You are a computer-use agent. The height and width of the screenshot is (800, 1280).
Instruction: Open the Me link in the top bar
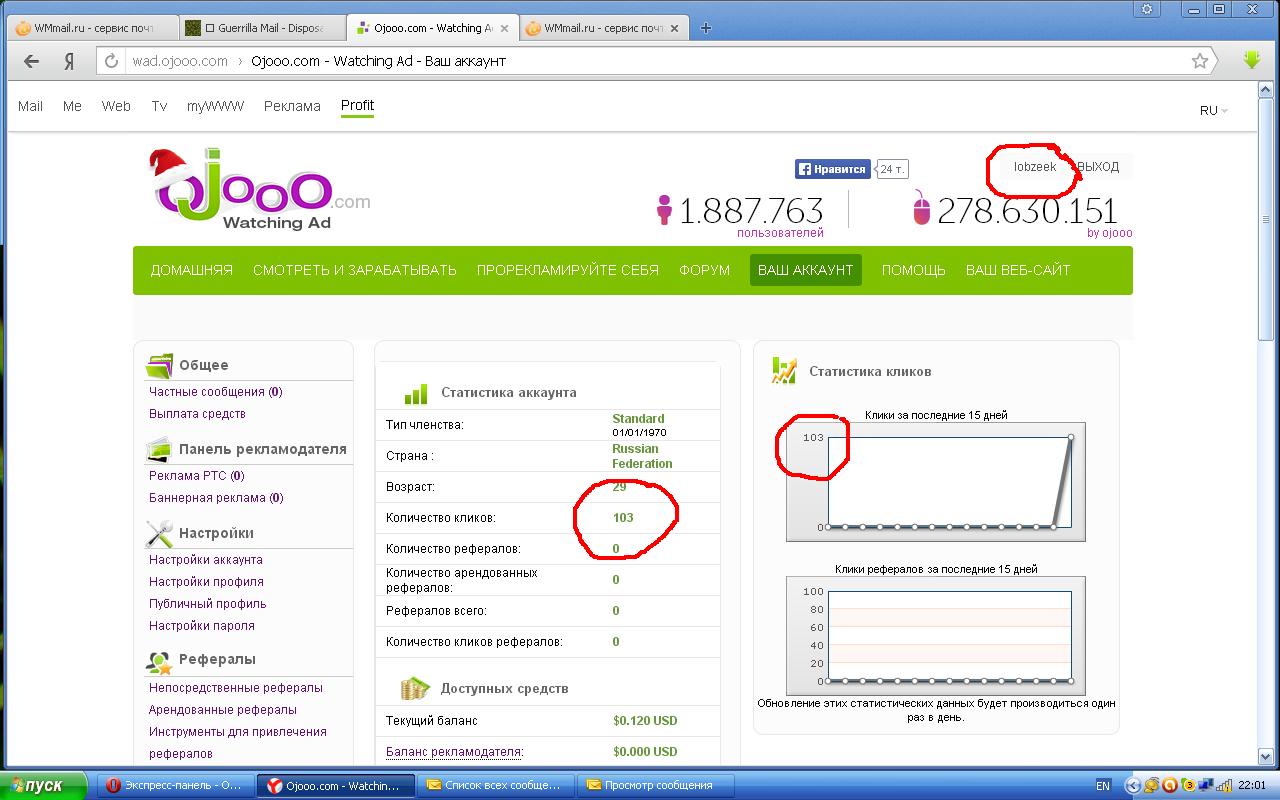click(x=72, y=106)
